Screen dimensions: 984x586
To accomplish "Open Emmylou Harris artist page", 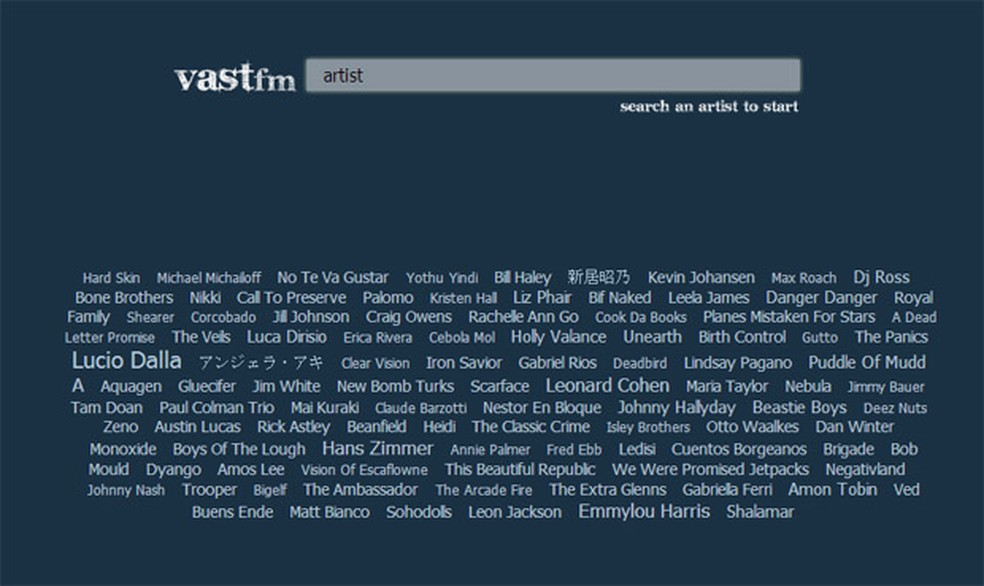I will point(644,511).
